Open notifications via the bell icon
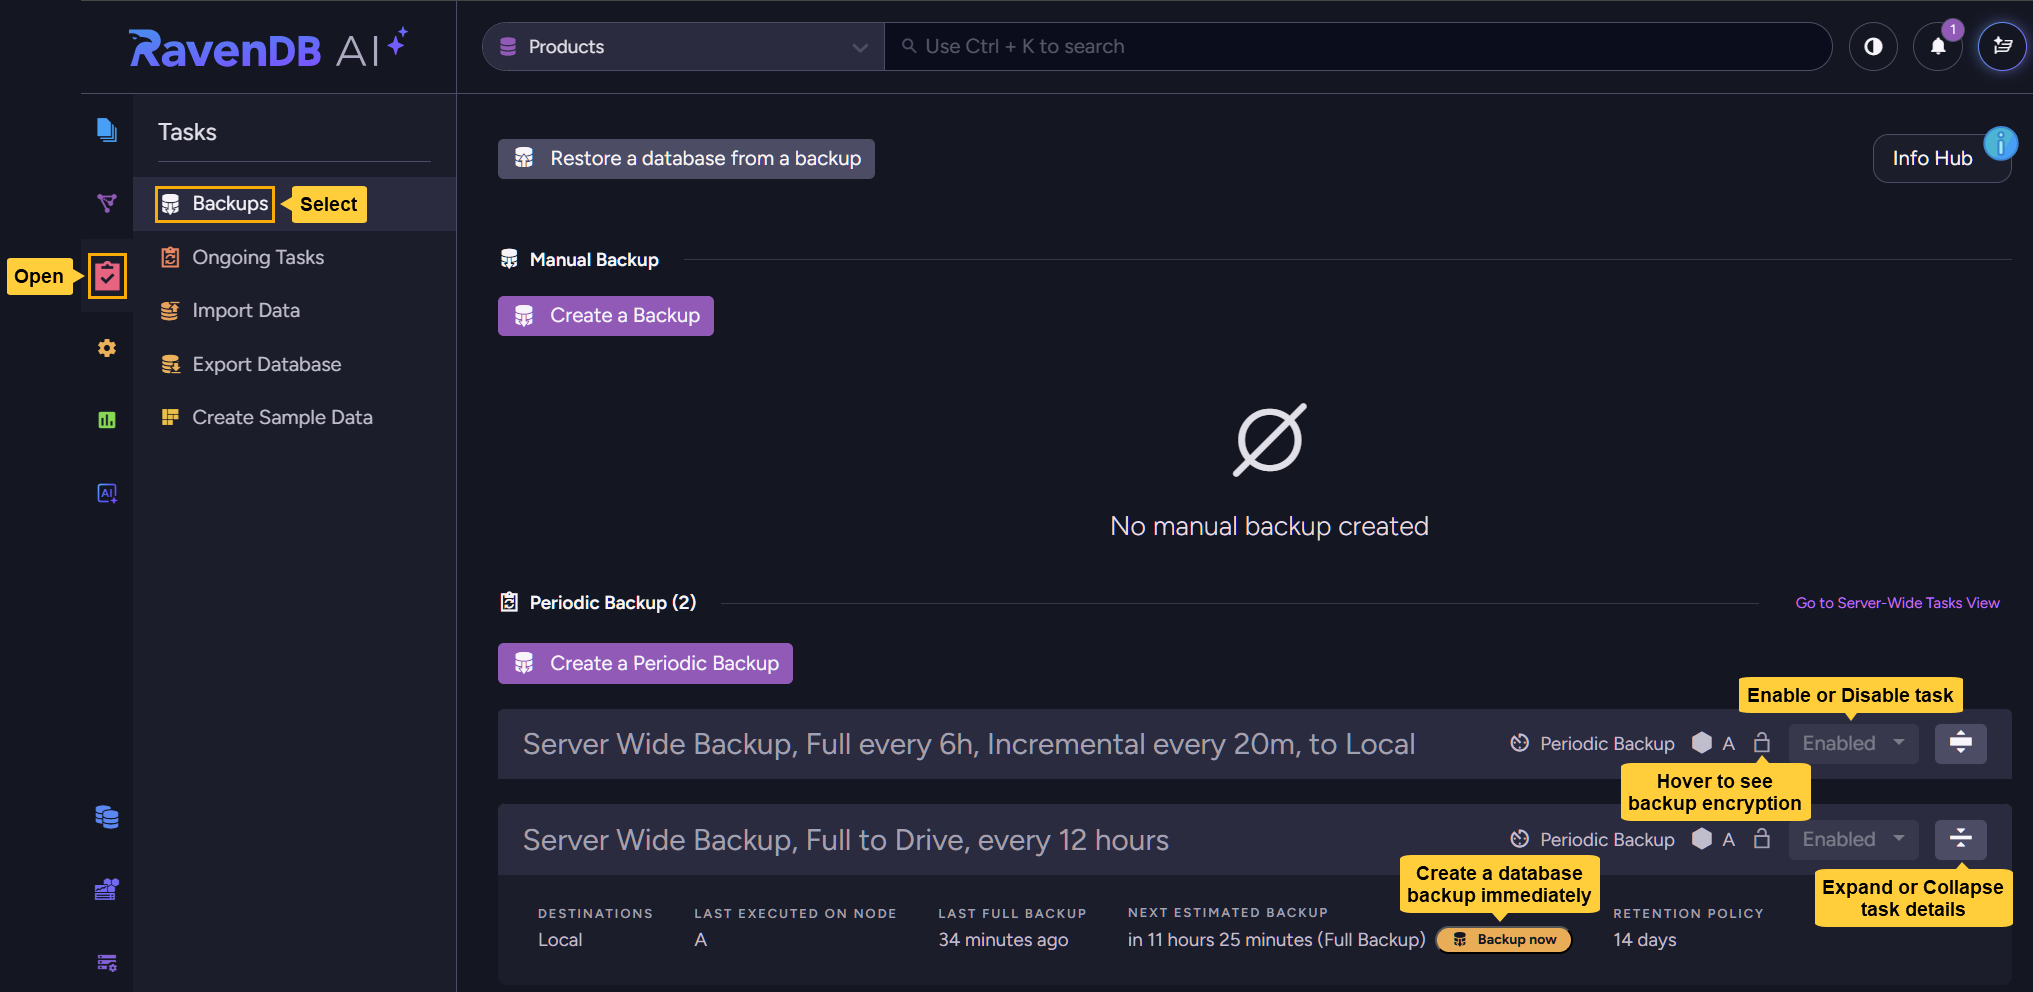This screenshot has width=2033, height=992. (1937, 46)
